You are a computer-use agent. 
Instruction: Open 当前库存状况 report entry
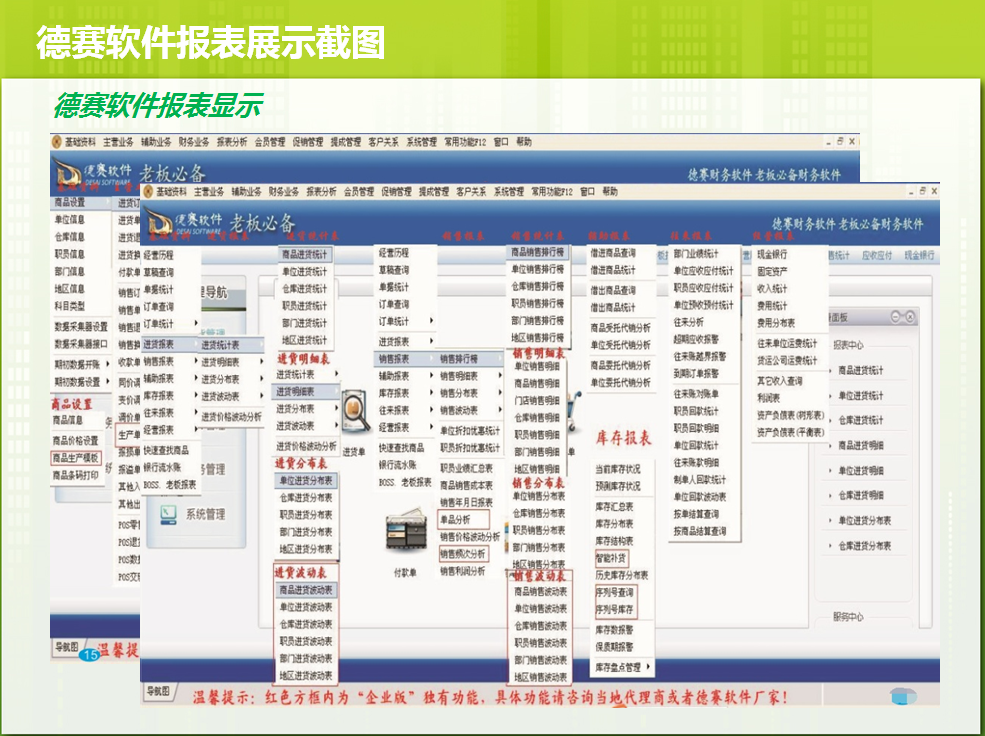tap(618, 469)
